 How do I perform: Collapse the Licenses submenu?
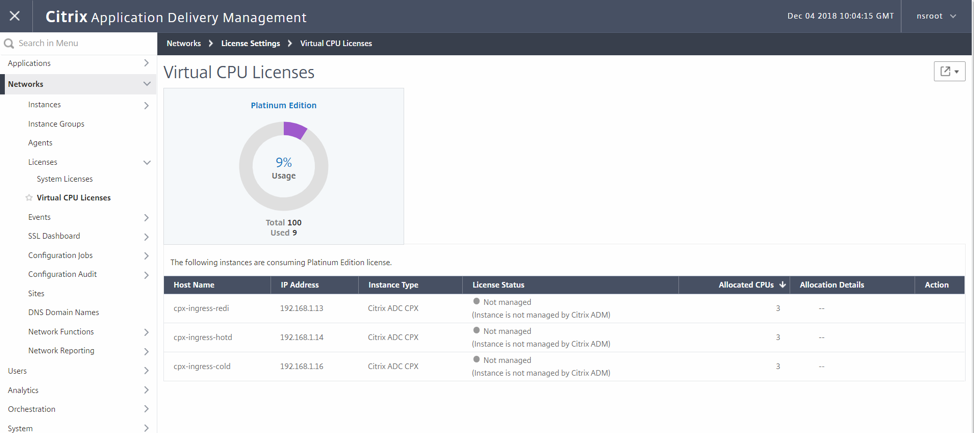coord(146,162)
